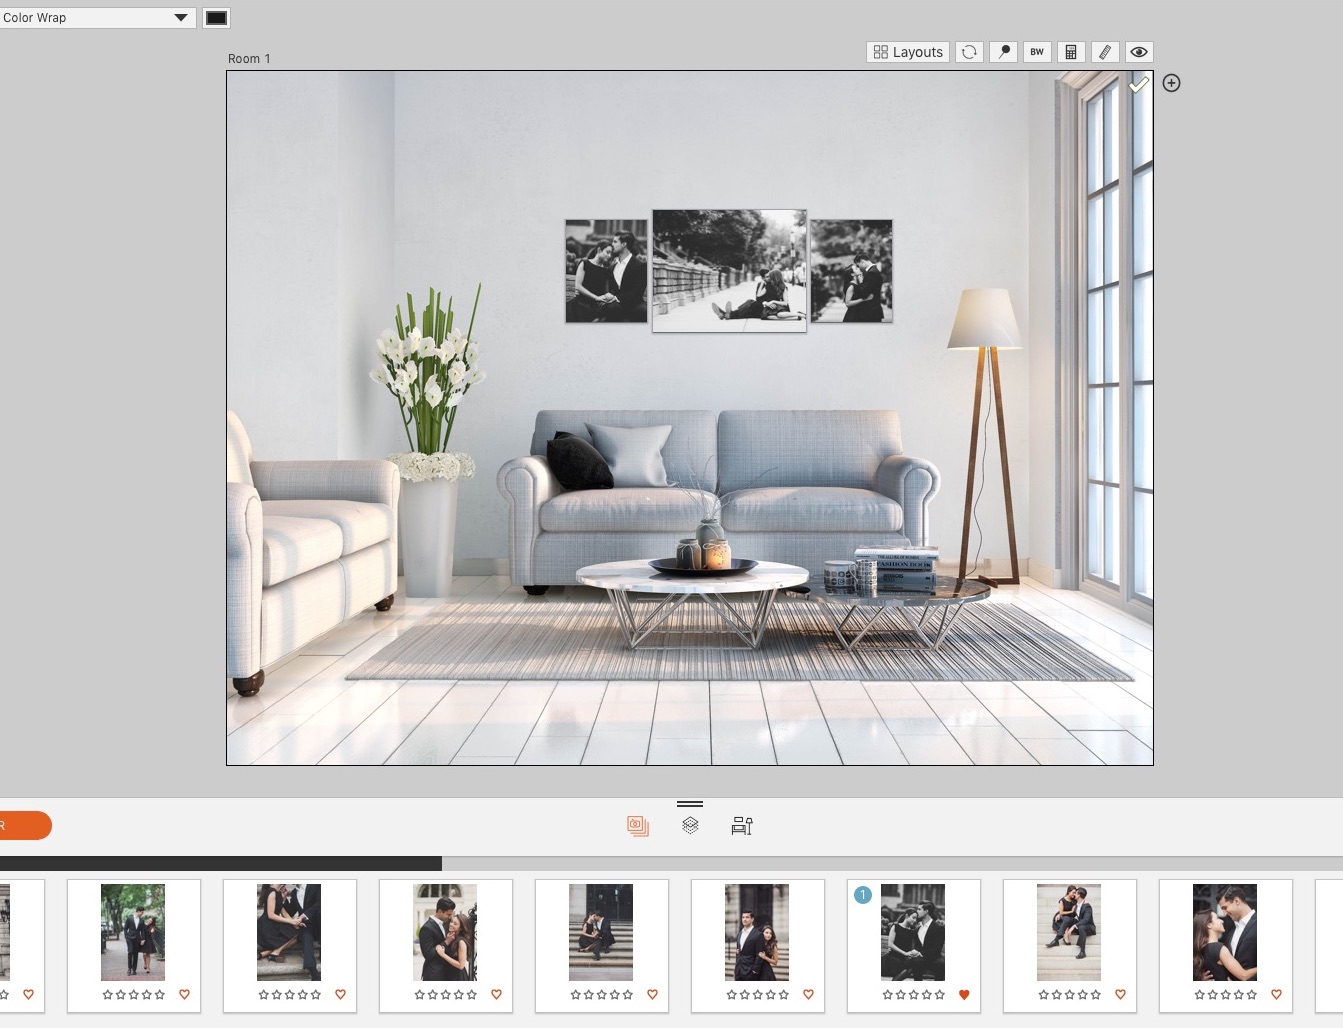Rate seated hands photo one star
The height and width of the screenshot is (1028, 1343).
coord(263,994)
